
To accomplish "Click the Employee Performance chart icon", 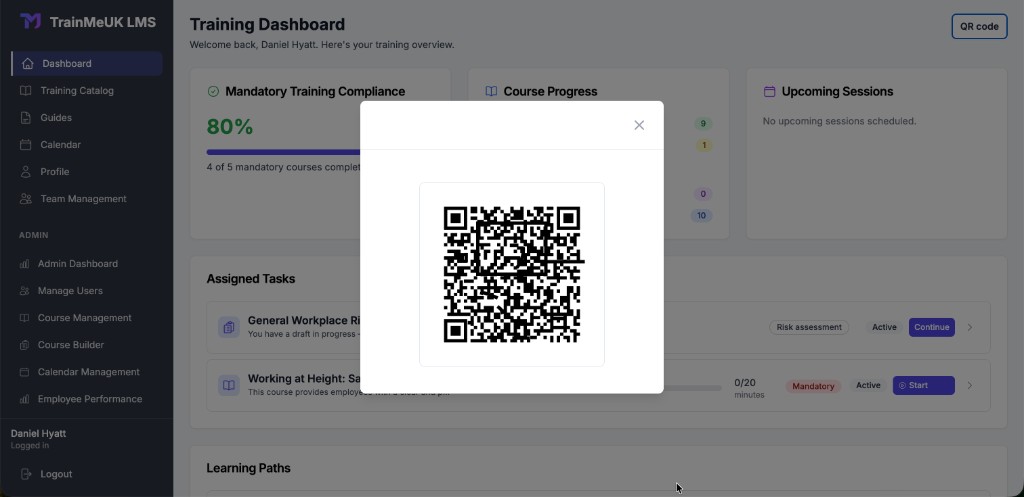I will (x=24, y=399).
